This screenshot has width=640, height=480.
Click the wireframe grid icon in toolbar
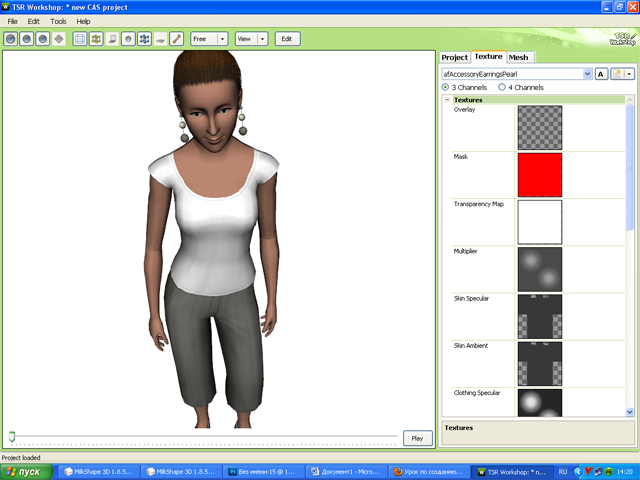pos(80,39)
